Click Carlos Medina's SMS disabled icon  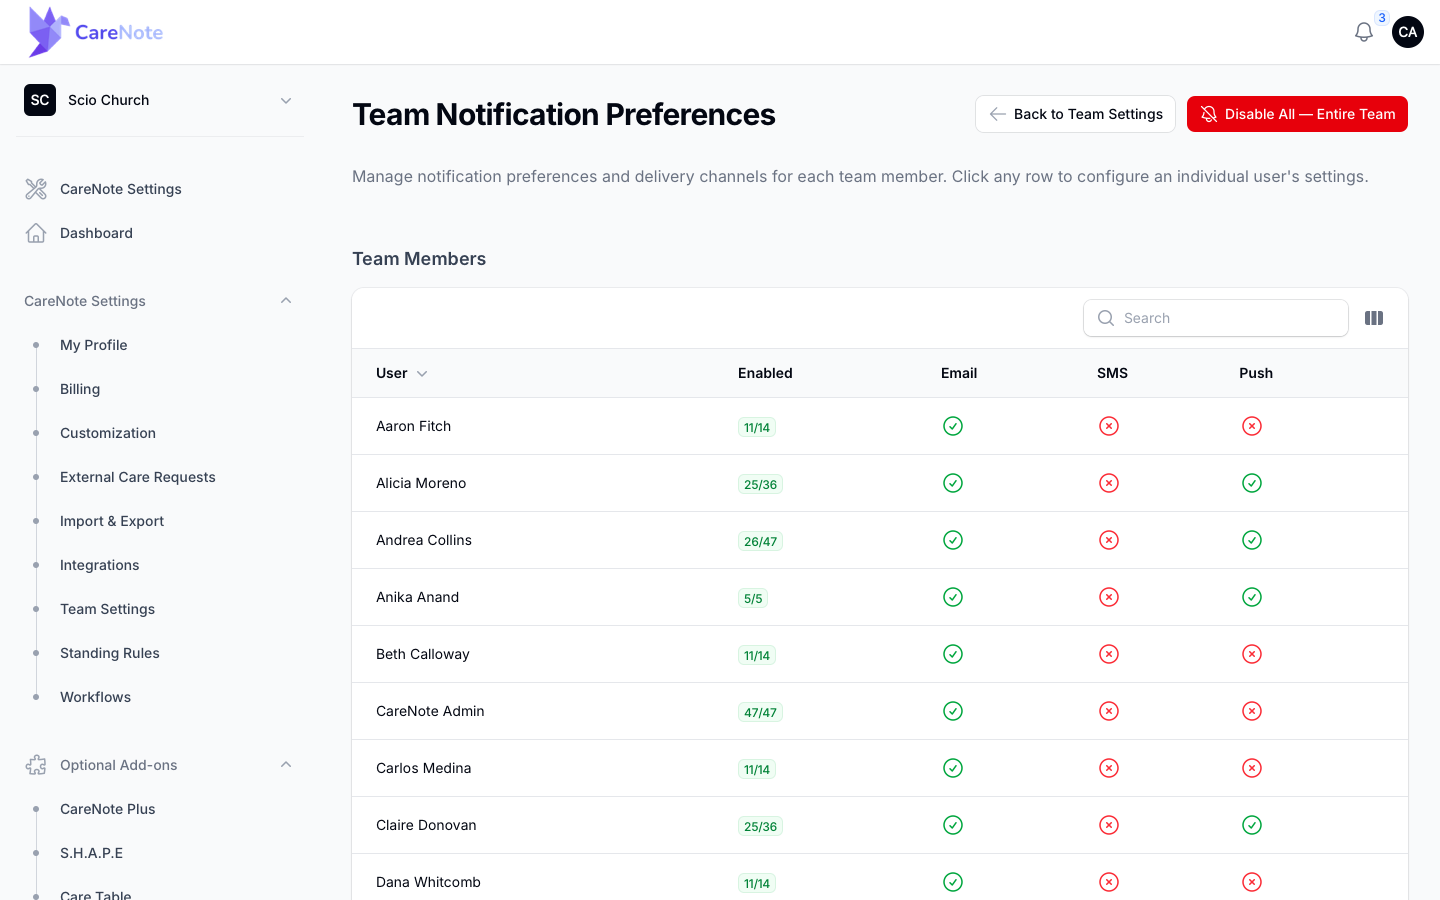pos(1109,768)
